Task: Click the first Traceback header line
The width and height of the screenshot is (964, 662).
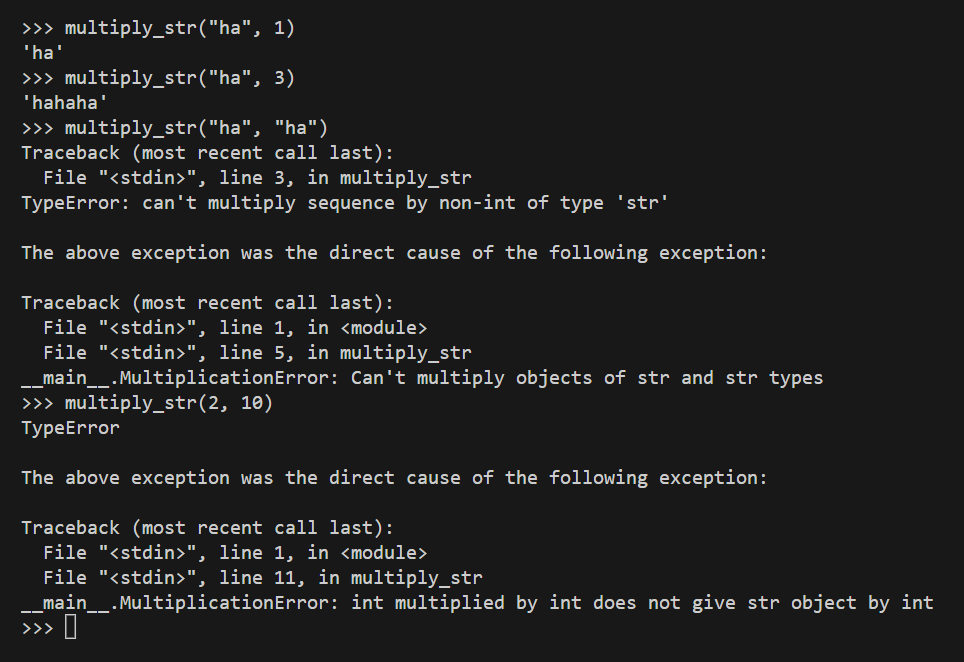Action: [x=207, y=153]
